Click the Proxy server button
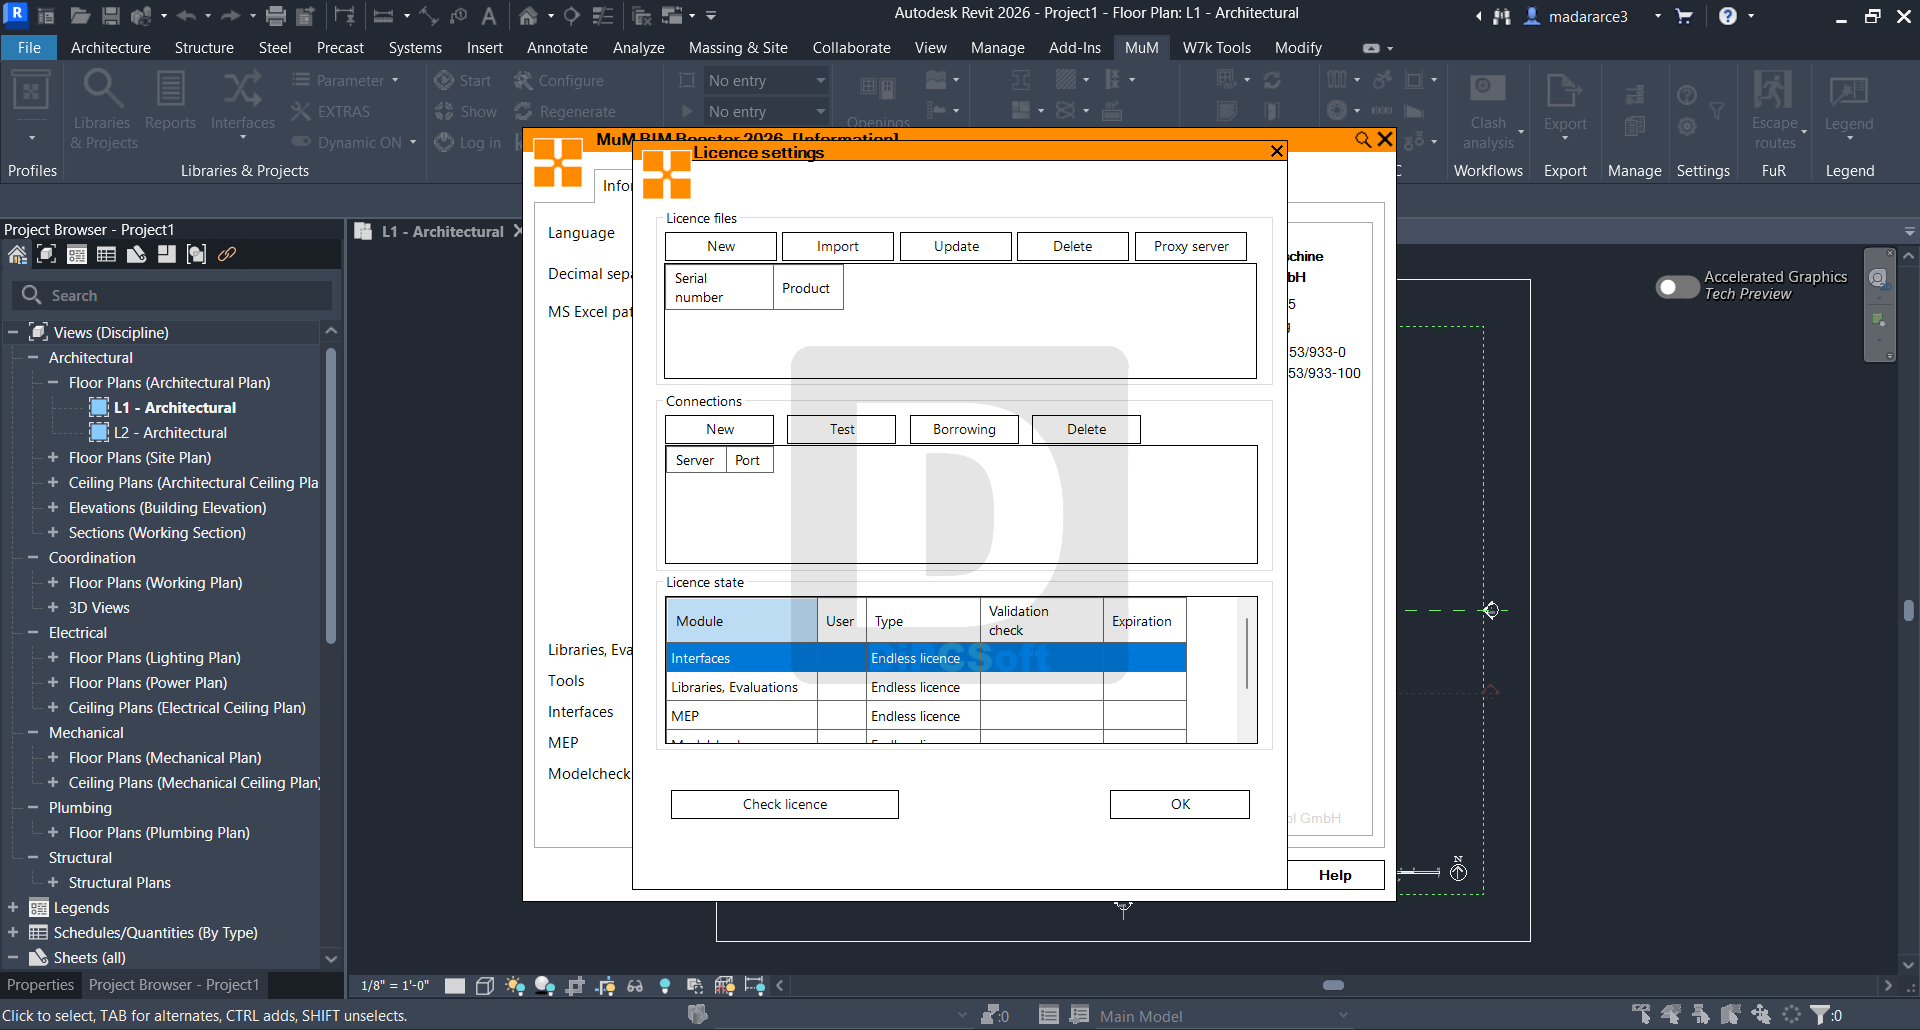Image resolution: width=1920 pixels, height=1030 pixels. click(1191, 246)
